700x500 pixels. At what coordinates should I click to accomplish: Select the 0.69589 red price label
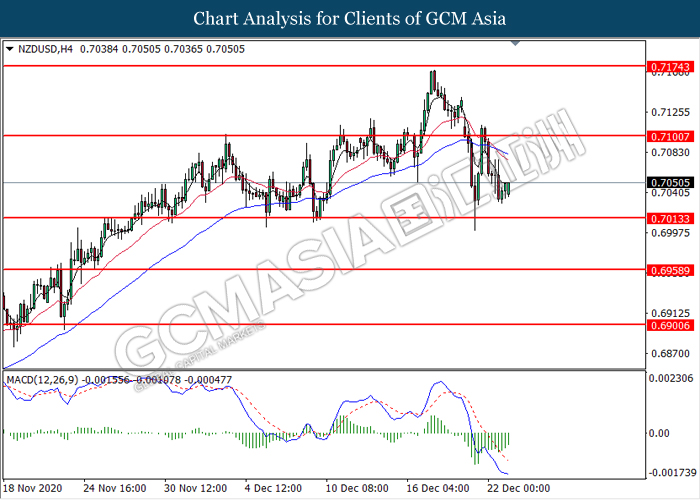click(x=671, y=271)
